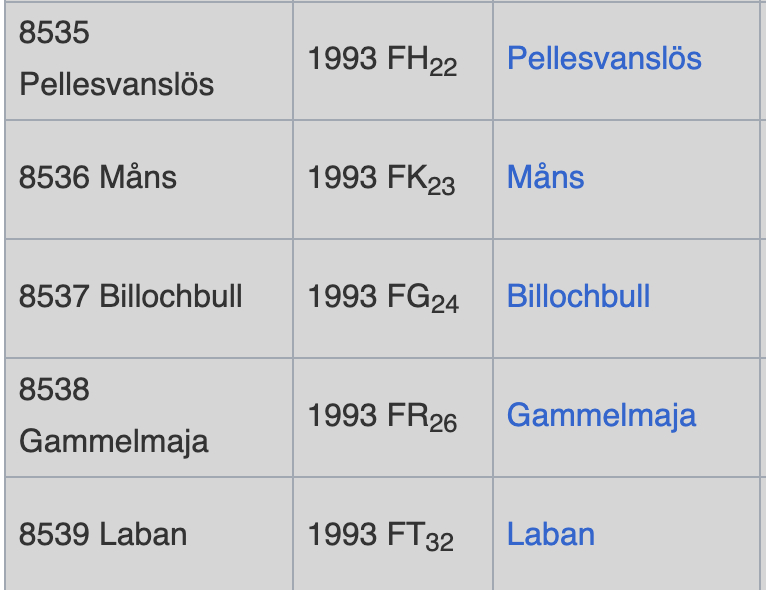766x590 pixels.
Task: Select the 8536 Måns name cell
Action: 98,178
